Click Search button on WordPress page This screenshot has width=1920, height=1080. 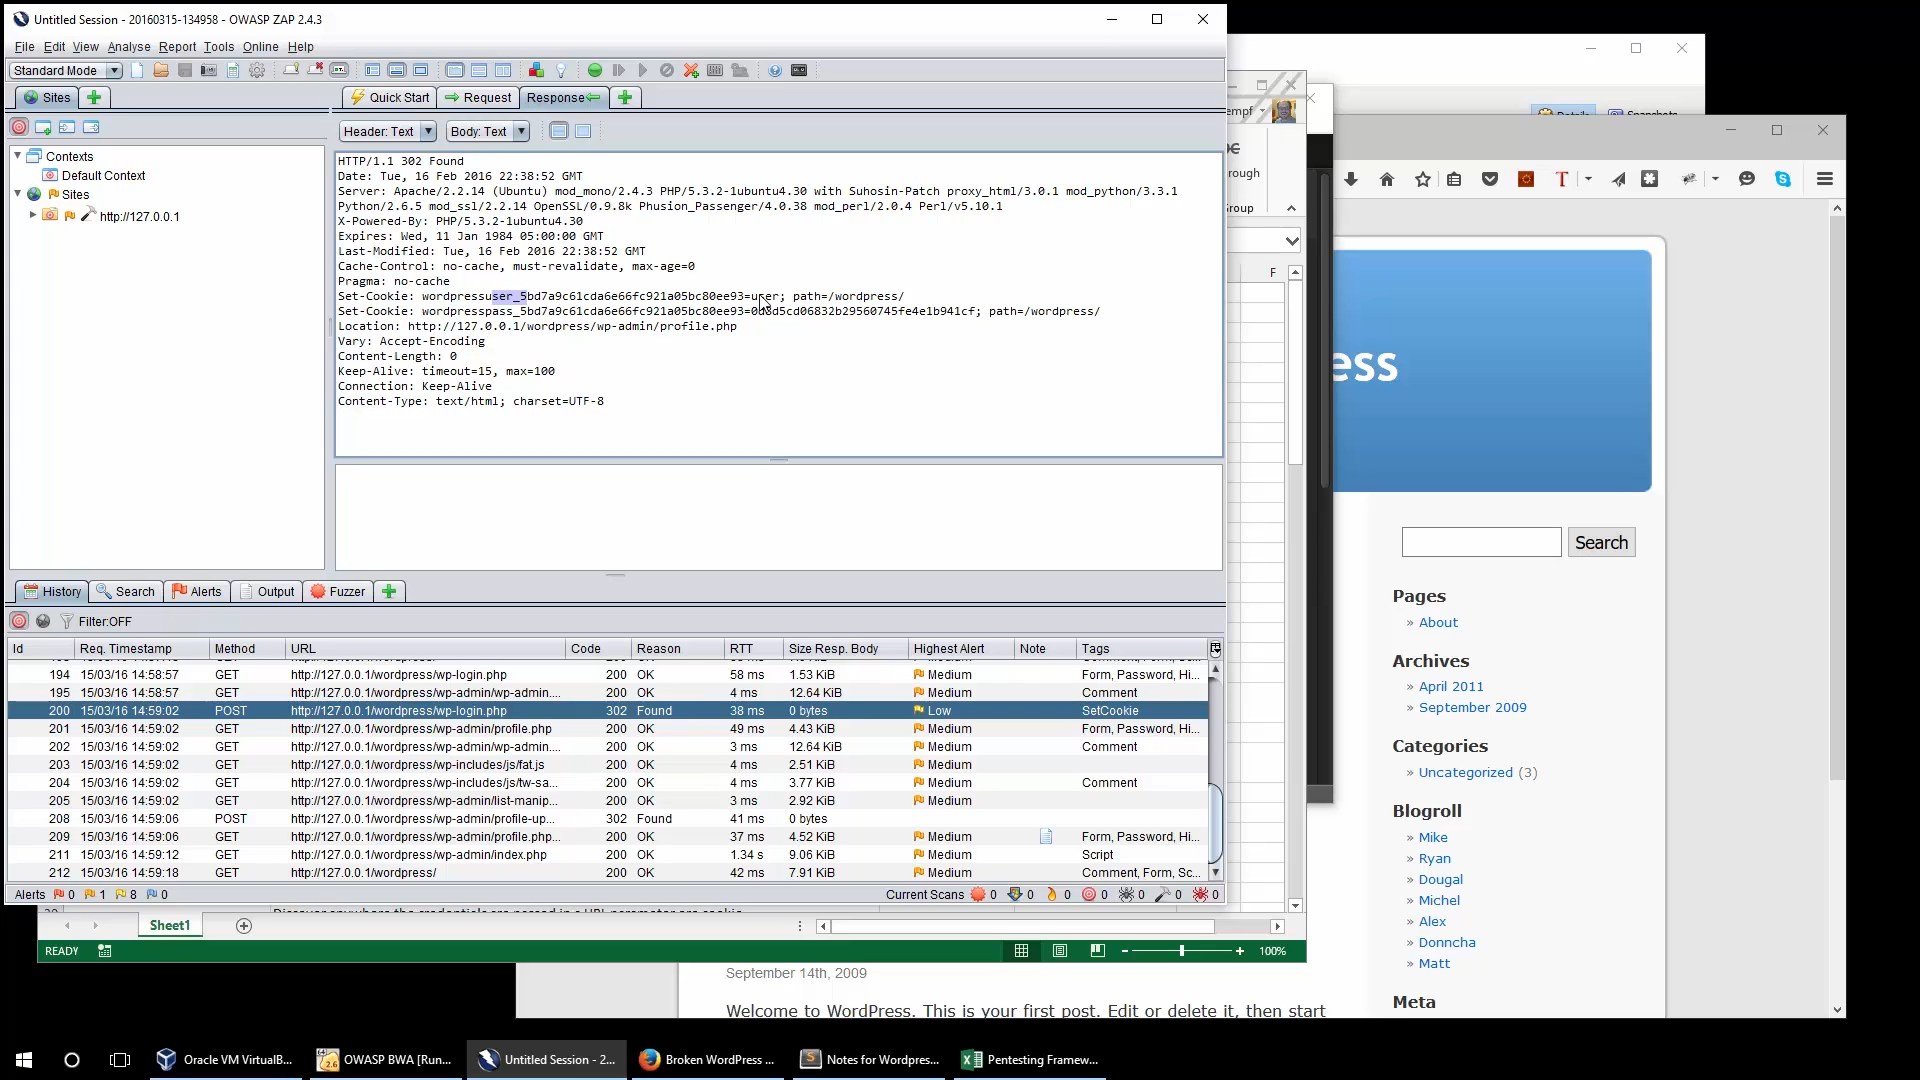pyautogui.click(x=1601, y=542)
